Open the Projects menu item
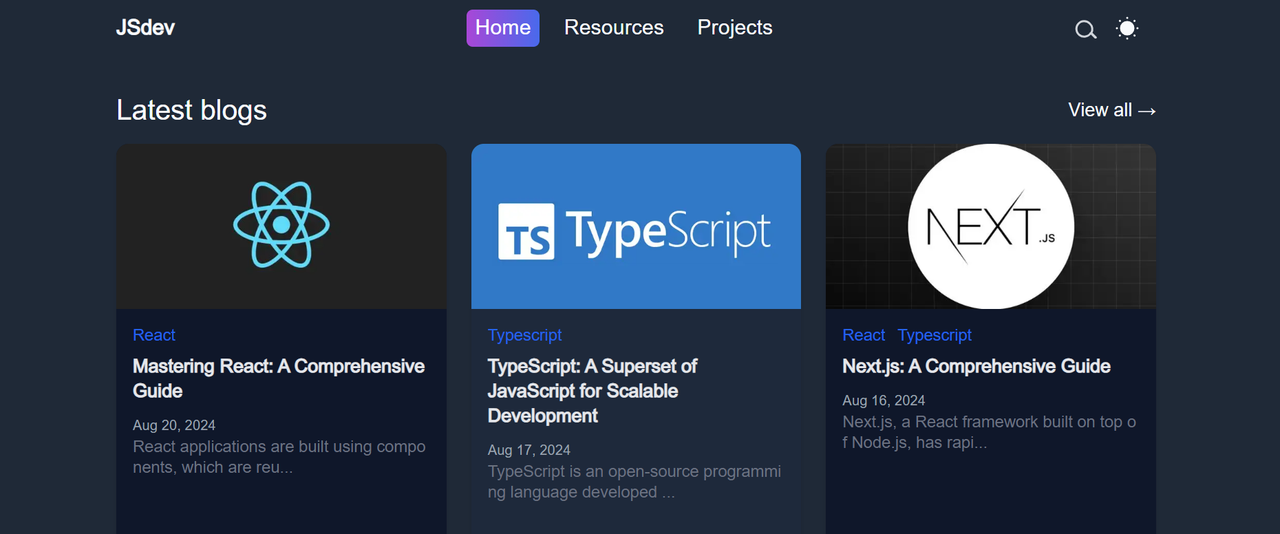1280x534 pixels. coord(735,28)
